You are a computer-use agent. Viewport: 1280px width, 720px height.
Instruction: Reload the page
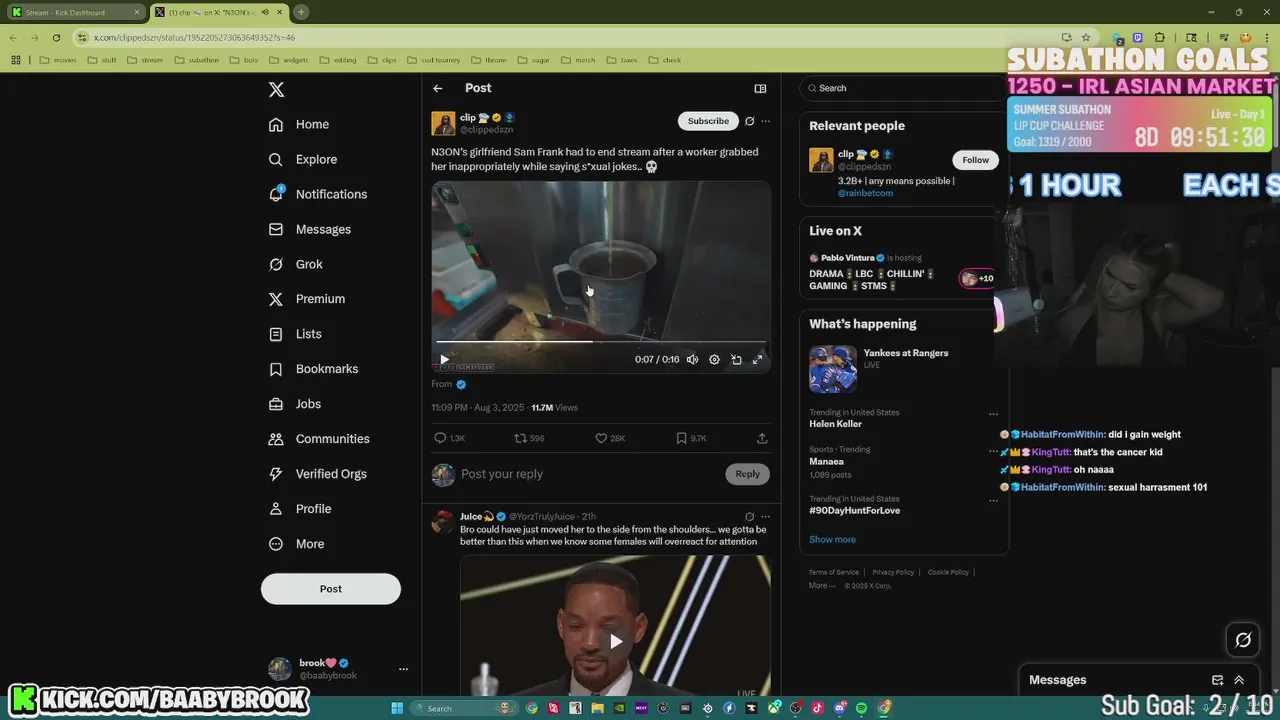click(x=56, y=37)
